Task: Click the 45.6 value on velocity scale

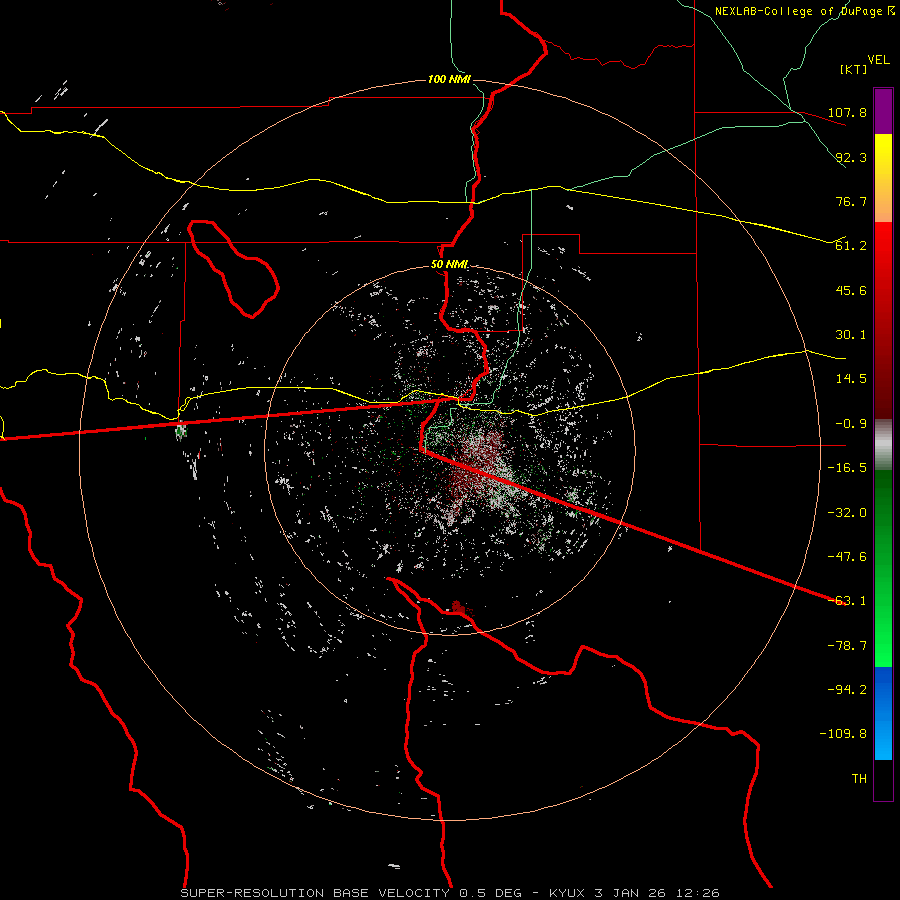Action: 851,290
